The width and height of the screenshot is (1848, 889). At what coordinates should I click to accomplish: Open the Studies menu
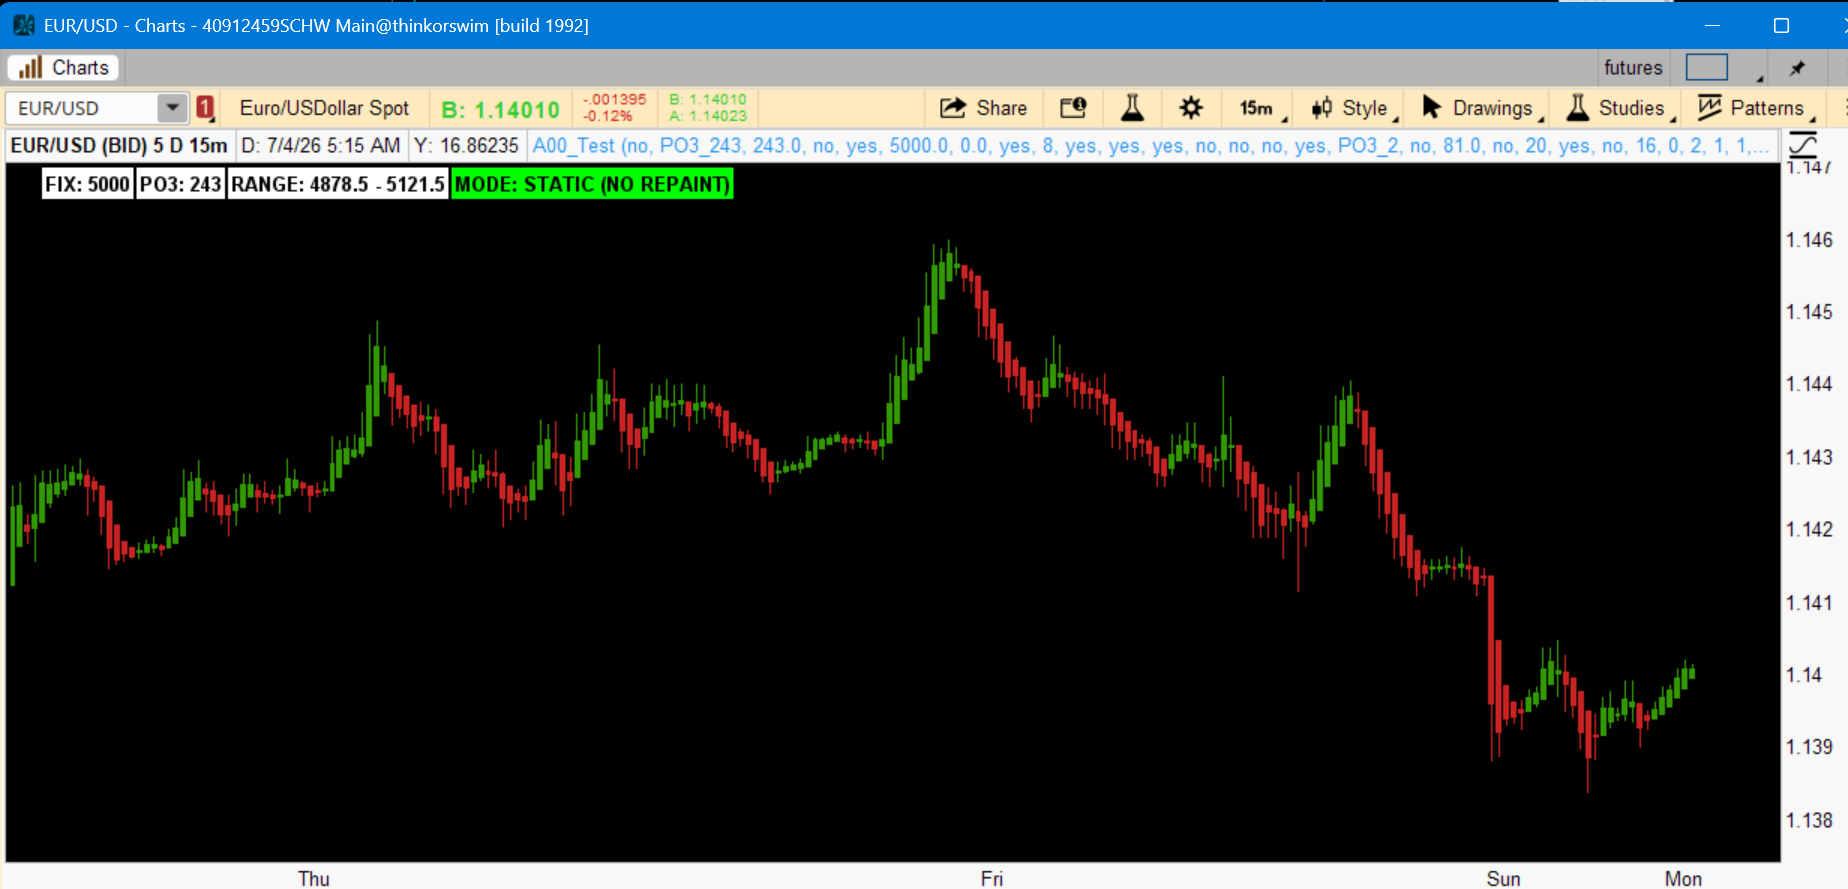coord(1620,108)
